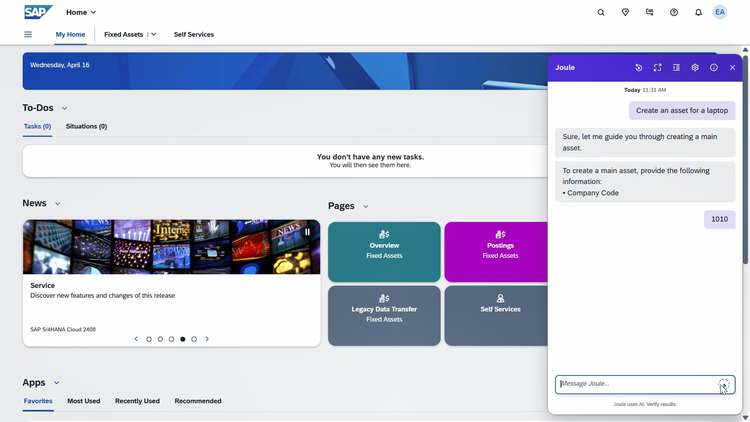Click 'Create an asset for a laptop' message
This screenshot has height=422, width=750.
pyautogui.click(x=682, y=111)
